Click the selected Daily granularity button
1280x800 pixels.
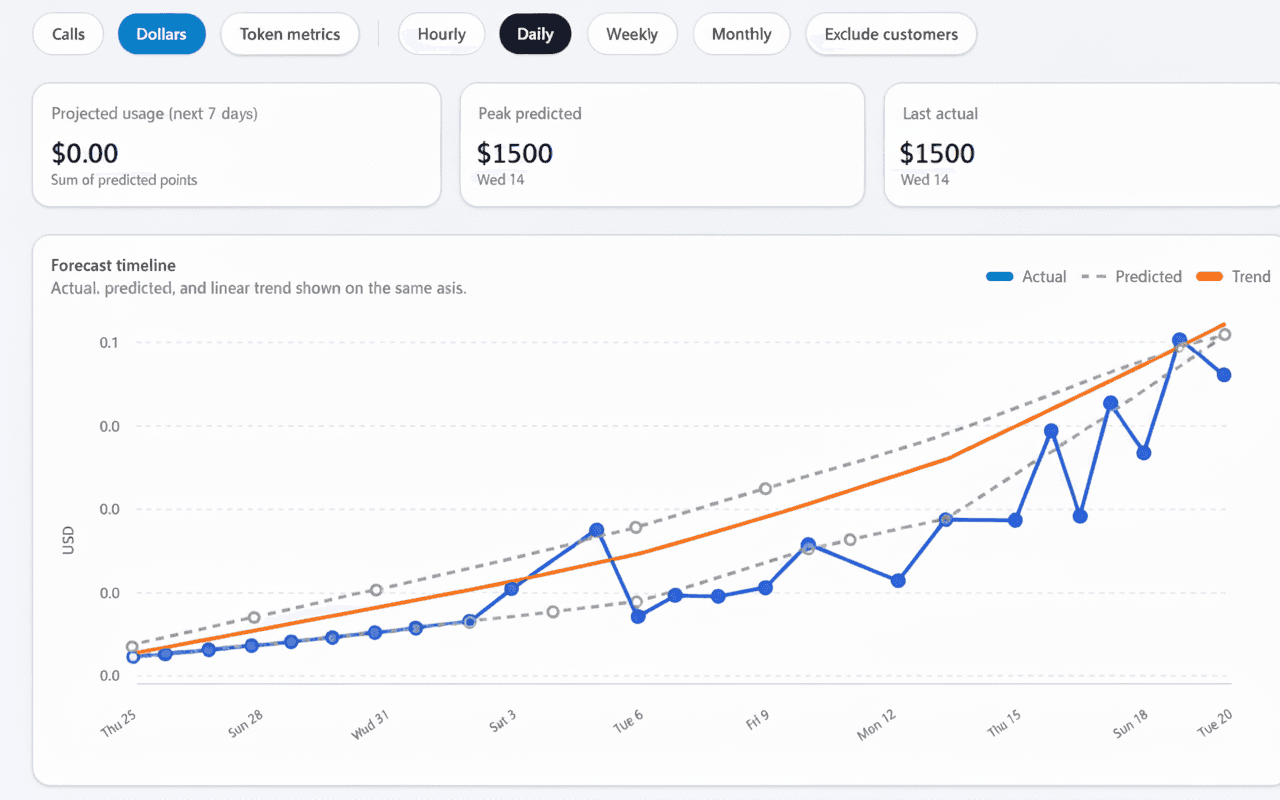pyautogui.click(x=535, y=33)
